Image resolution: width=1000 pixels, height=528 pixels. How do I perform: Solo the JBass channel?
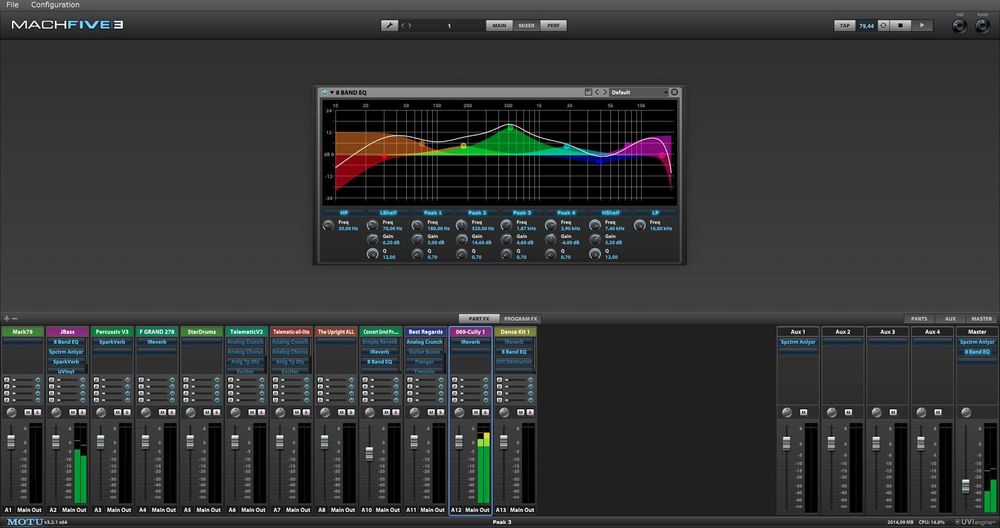point(82,413)
